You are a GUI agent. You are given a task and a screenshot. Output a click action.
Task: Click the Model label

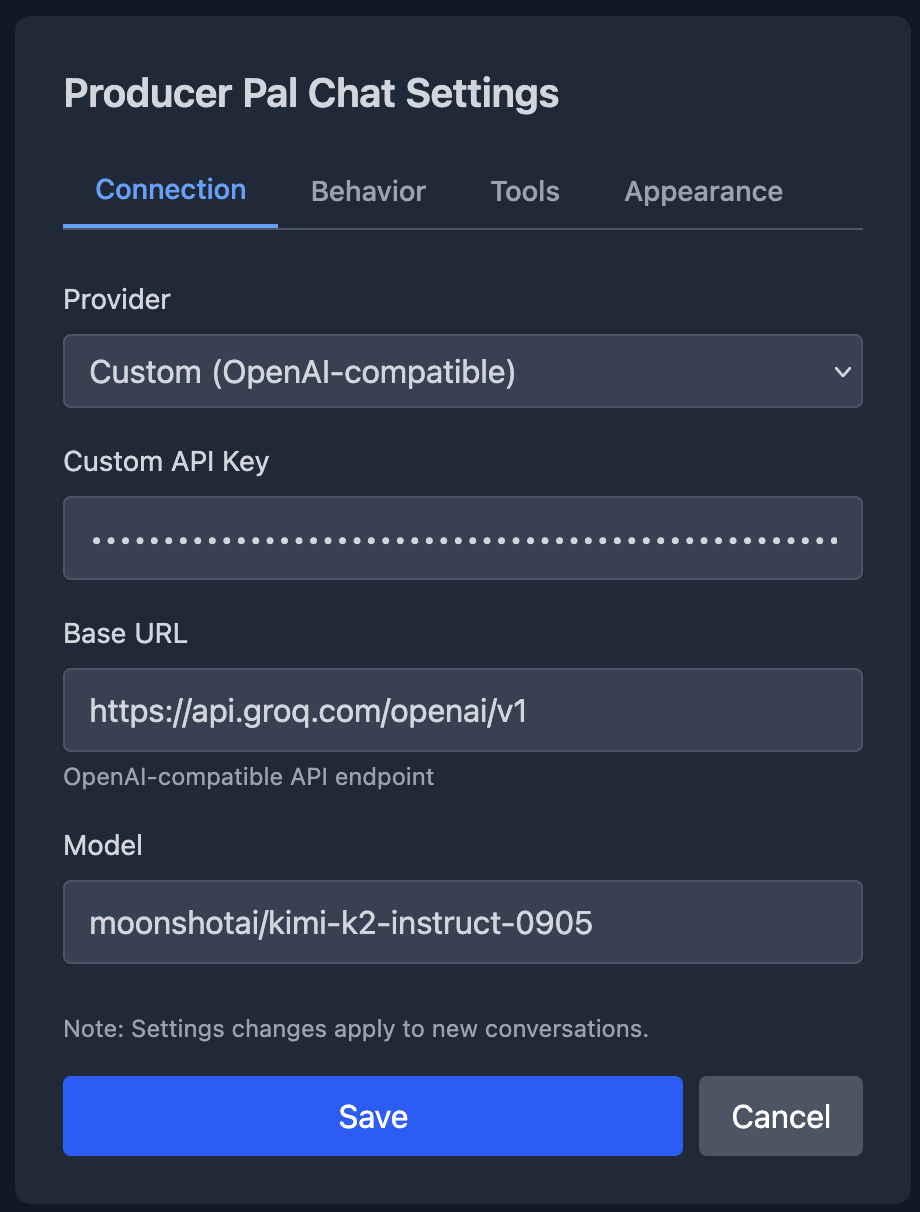click(x=102, y=845)
